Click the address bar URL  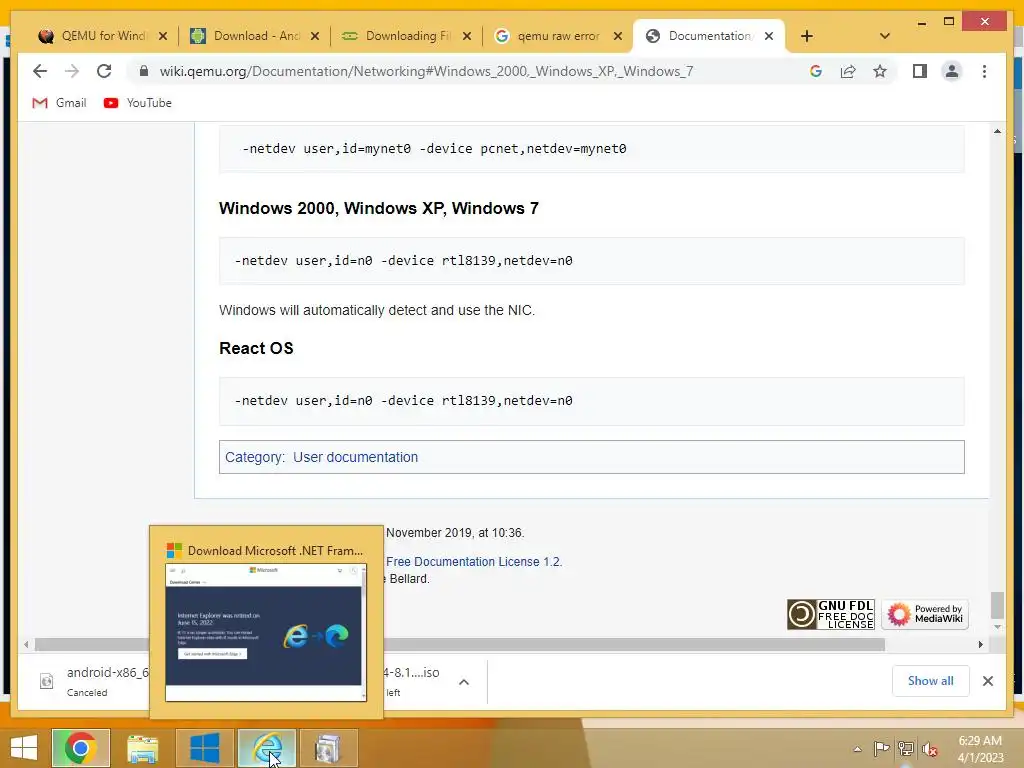point(426,71)
